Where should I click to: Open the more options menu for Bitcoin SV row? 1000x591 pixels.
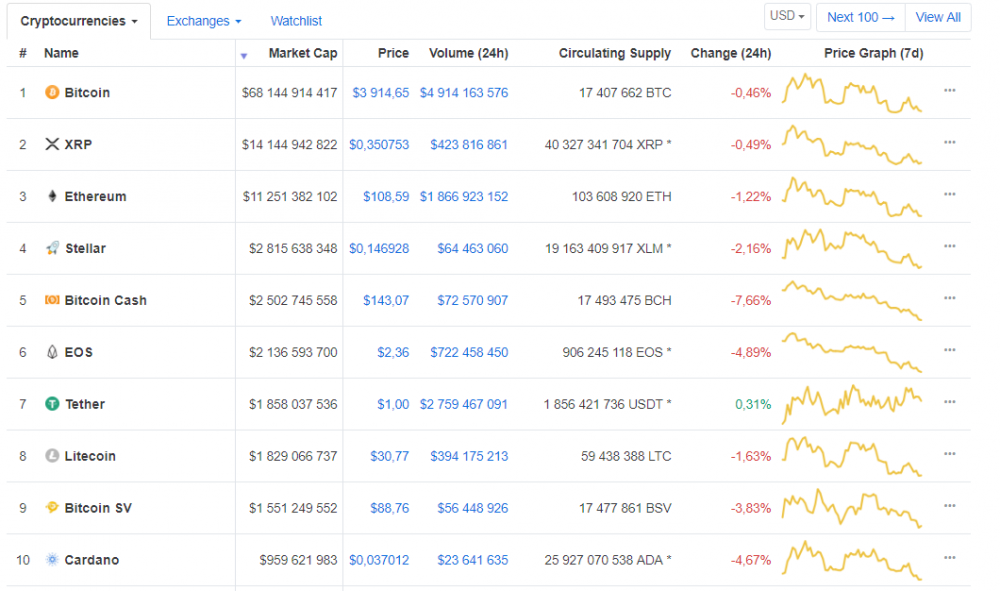pyautogui.click(x=950, y=506)
